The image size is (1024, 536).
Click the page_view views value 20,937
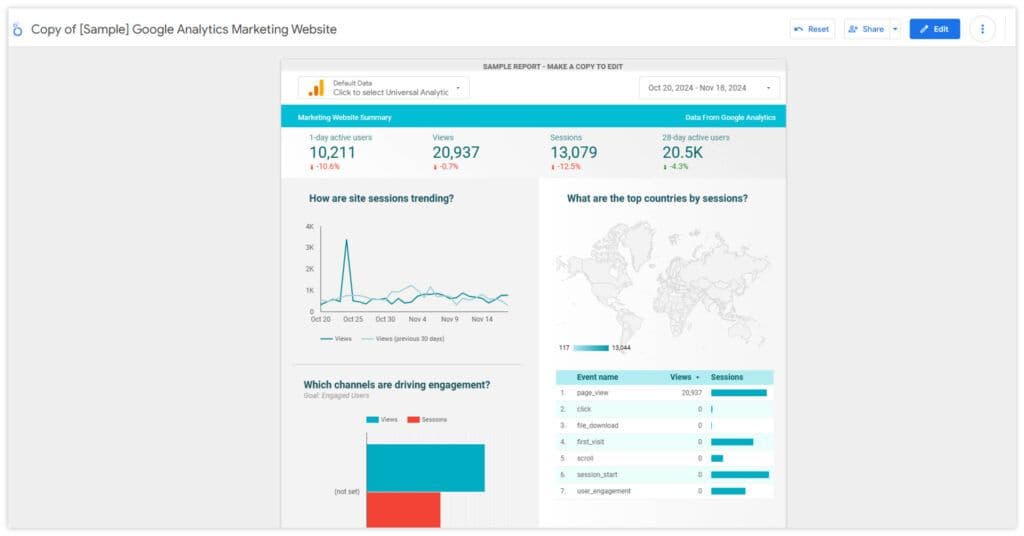pos(692,393)
